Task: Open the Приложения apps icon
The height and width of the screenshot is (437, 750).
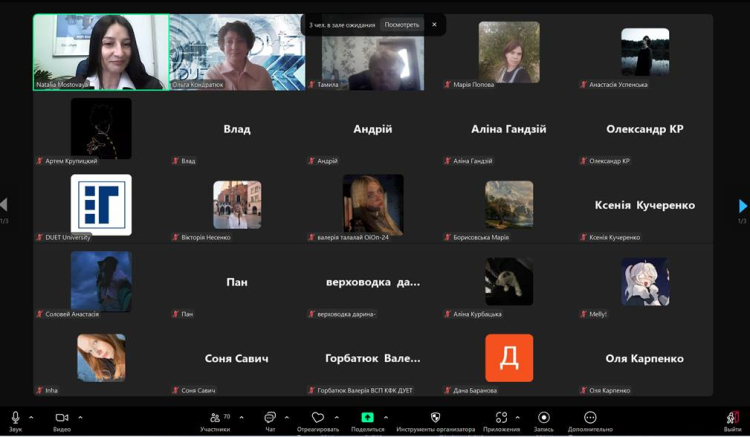Action: (502, 417)
